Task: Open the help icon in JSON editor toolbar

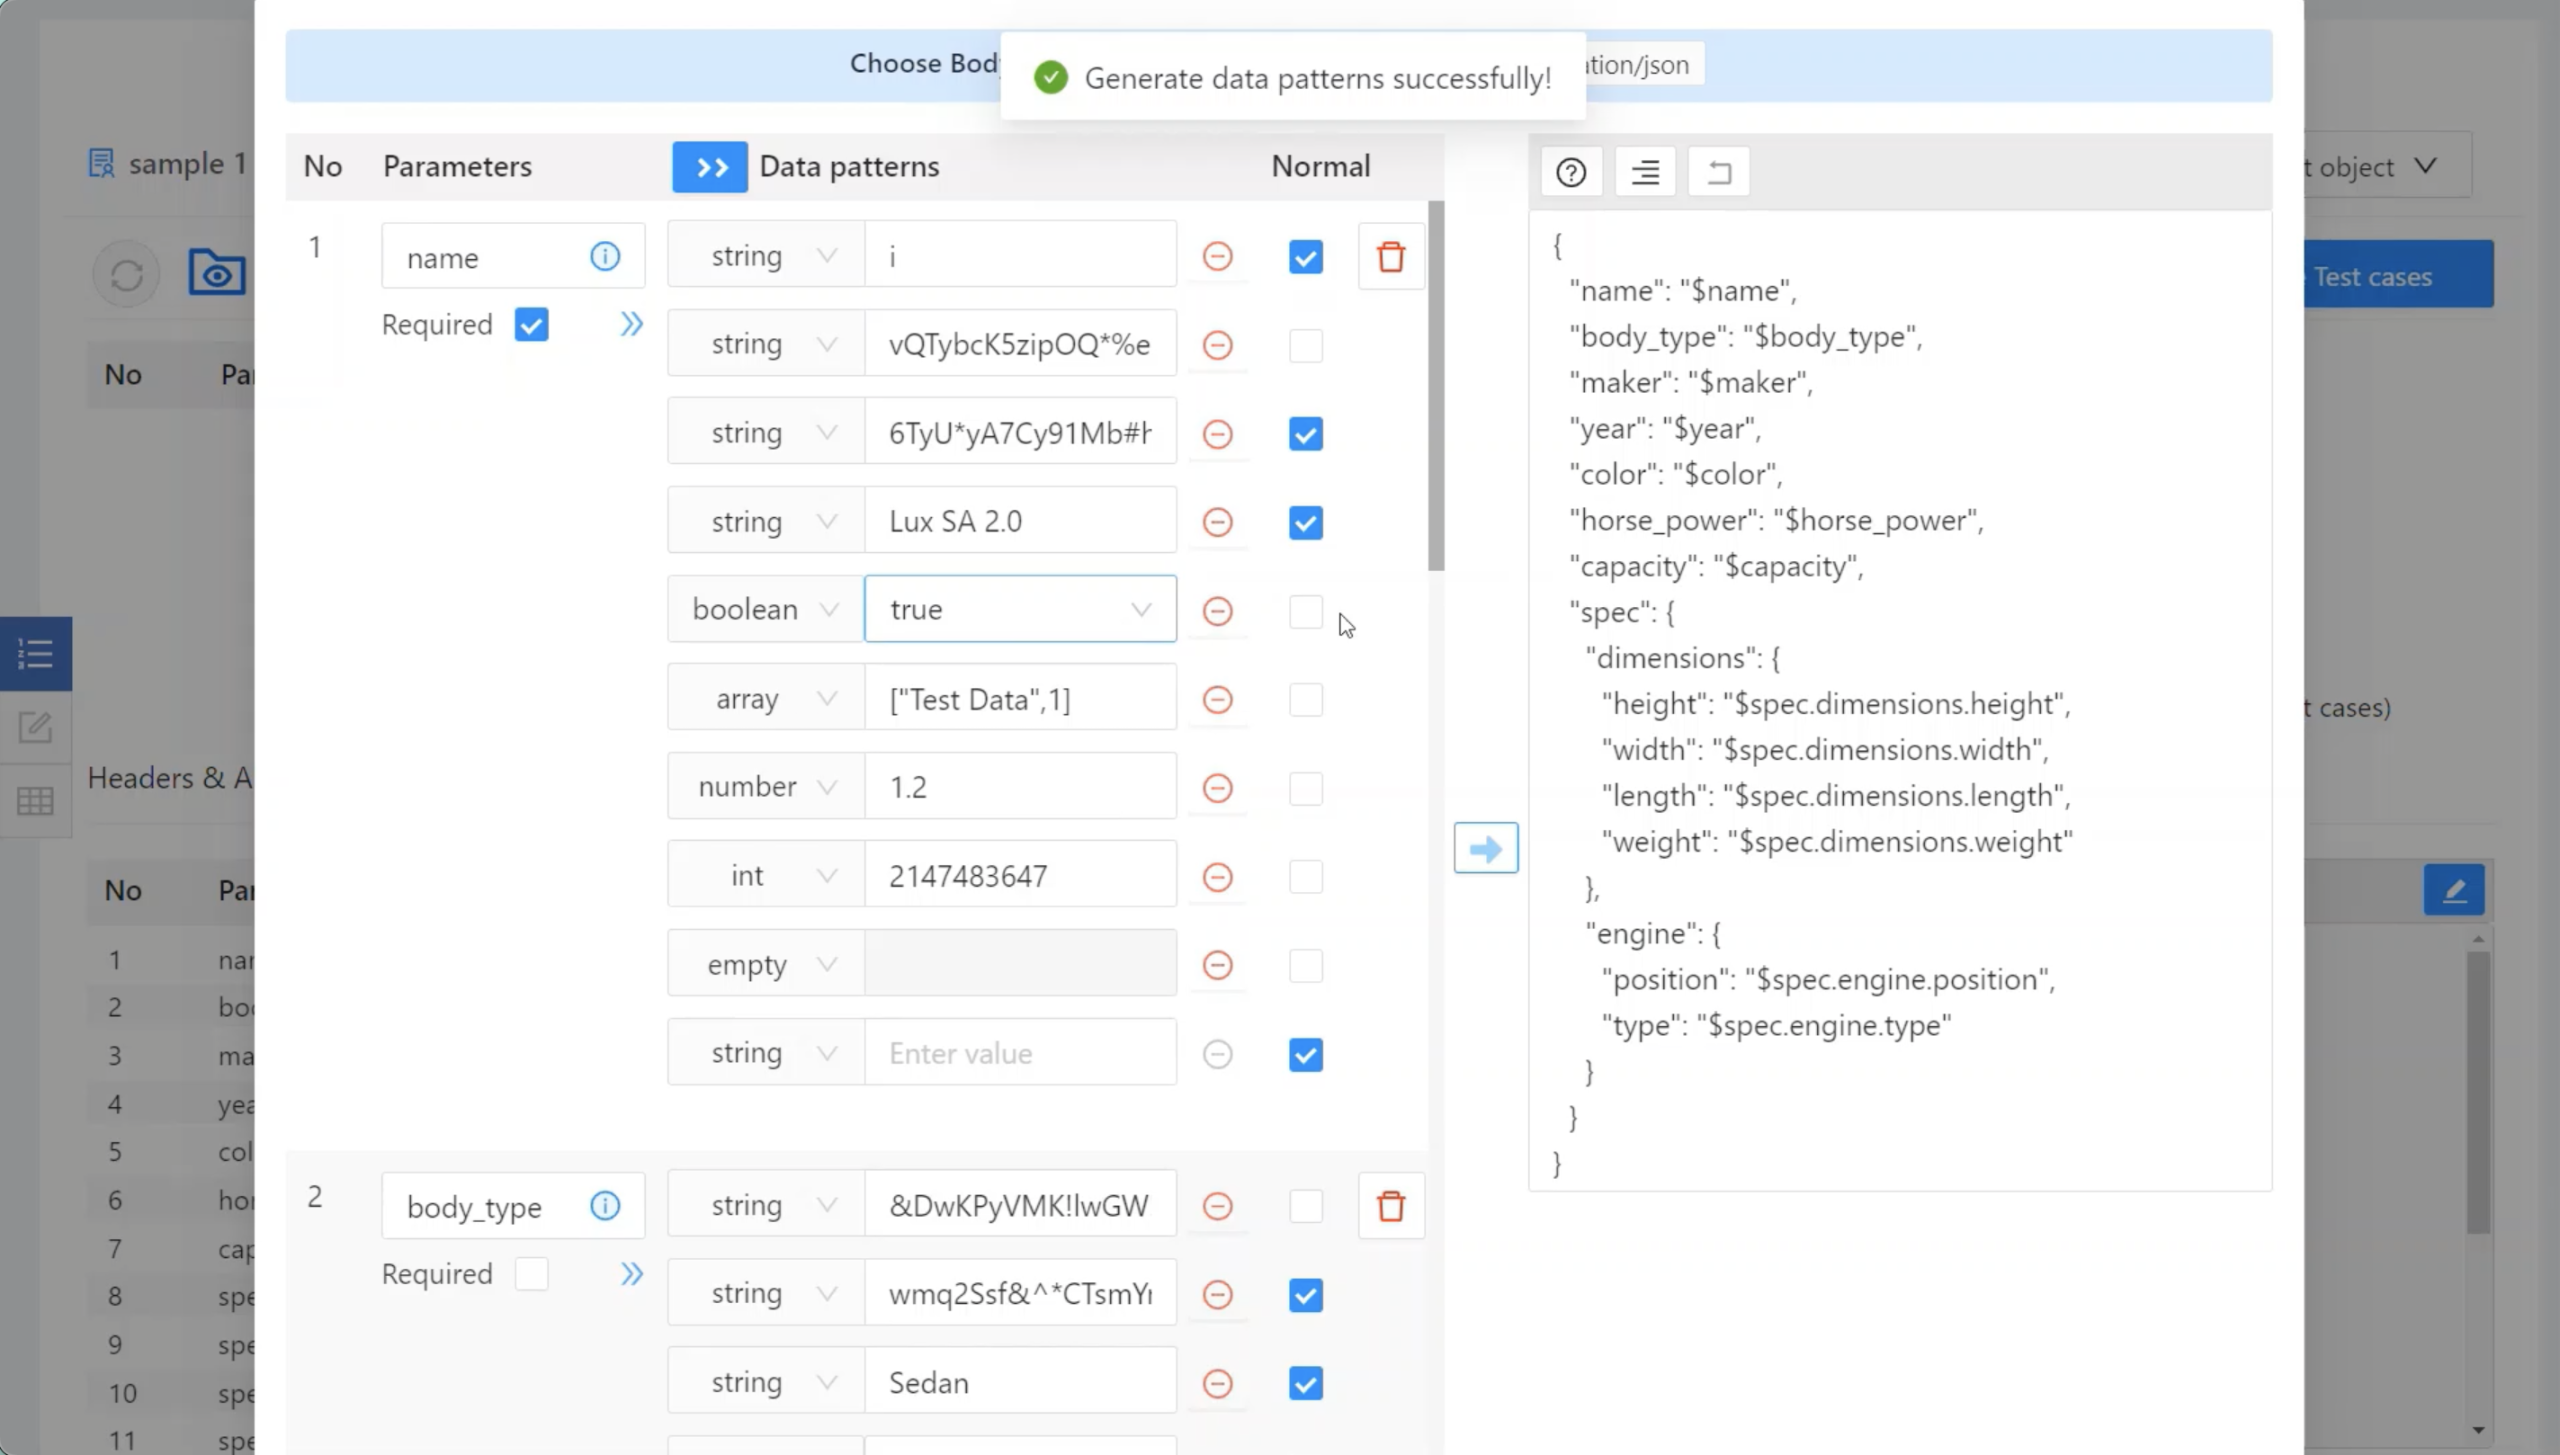Action: [x=1570, y=173]
